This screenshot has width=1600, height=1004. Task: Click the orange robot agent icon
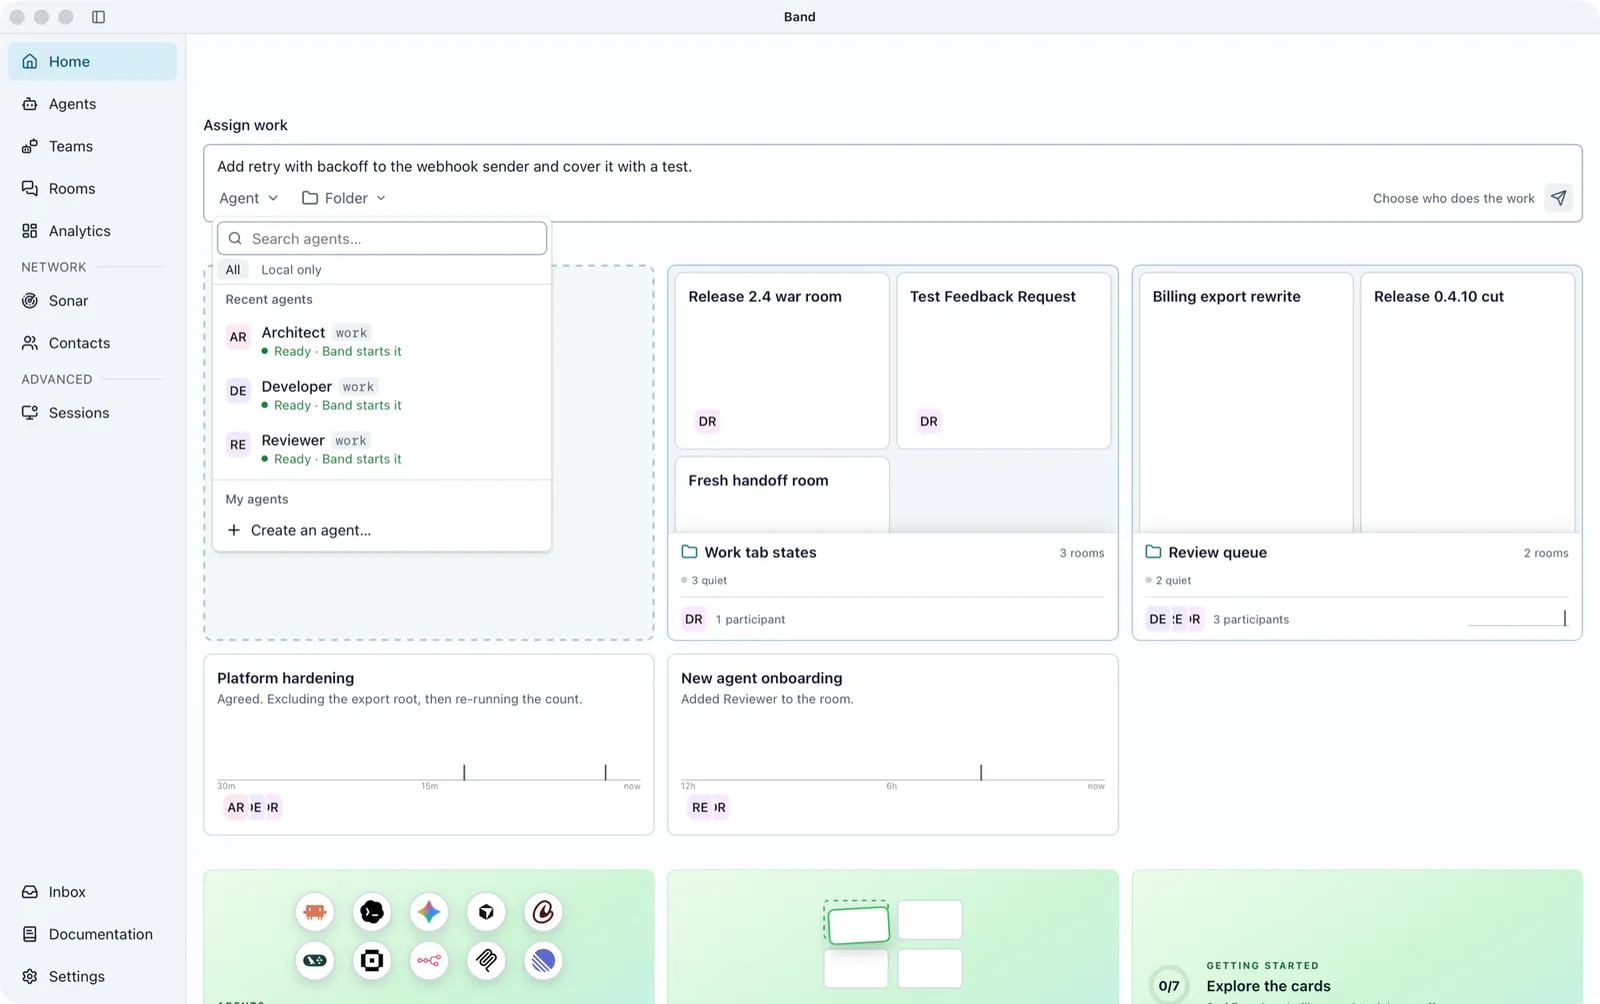coord(315,912)
